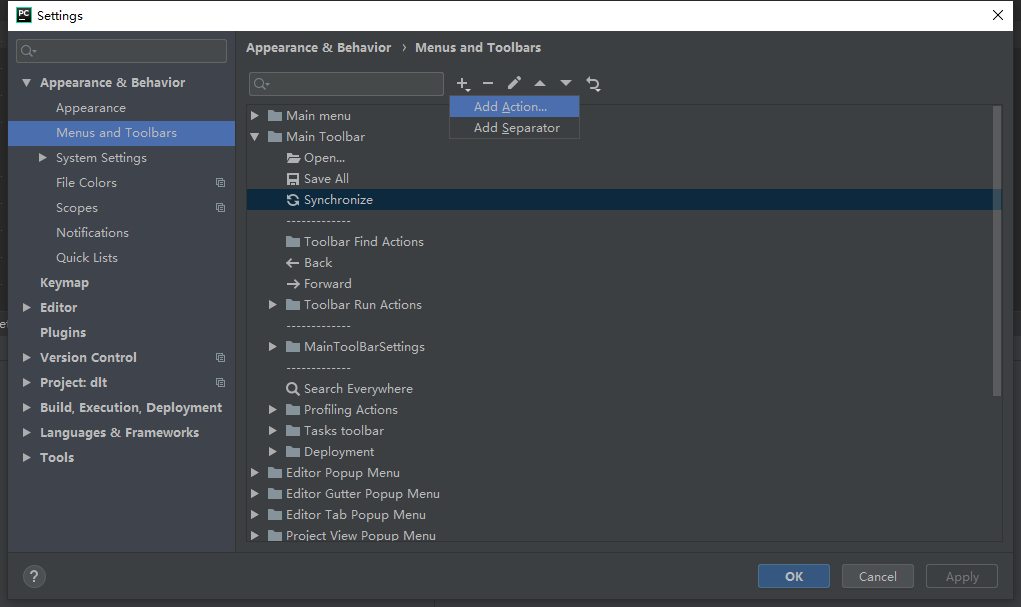Expand System Settings in the sidebar
Image resolution: width=1021 pixels, height=607 pixels.
coord(43,158)
